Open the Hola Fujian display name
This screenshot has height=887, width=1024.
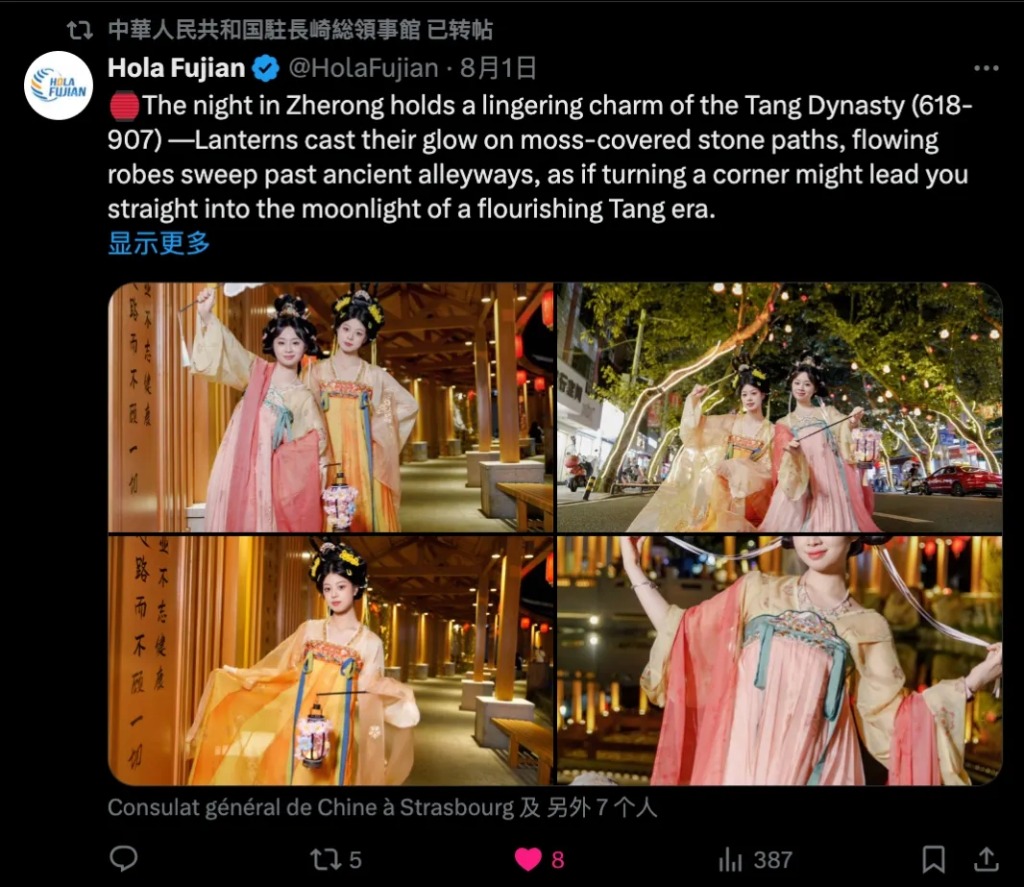pyautogui.click(x=176, y=68)
